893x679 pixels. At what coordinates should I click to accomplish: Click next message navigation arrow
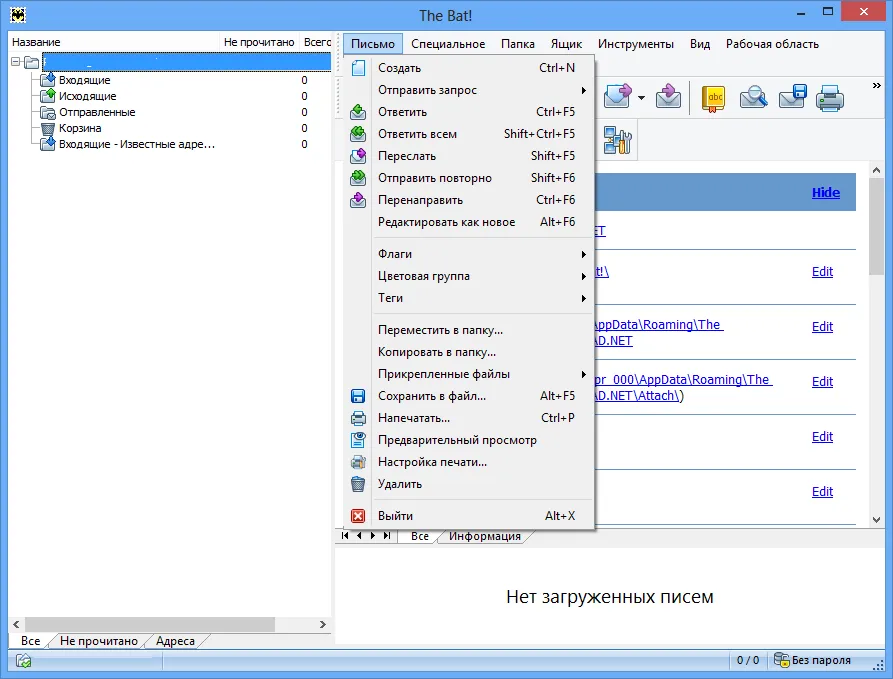tap(372, 535)
